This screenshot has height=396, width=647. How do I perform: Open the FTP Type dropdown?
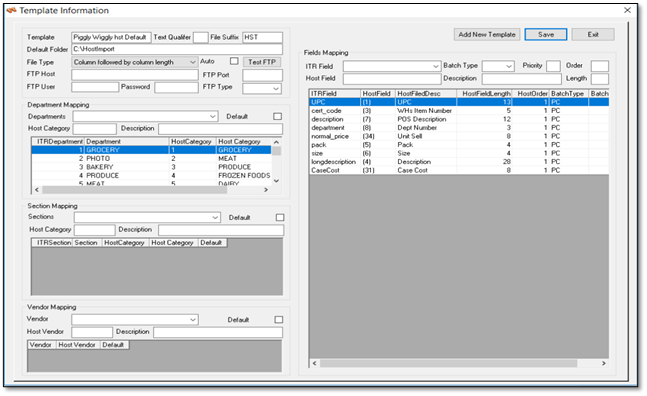[262, 88]
